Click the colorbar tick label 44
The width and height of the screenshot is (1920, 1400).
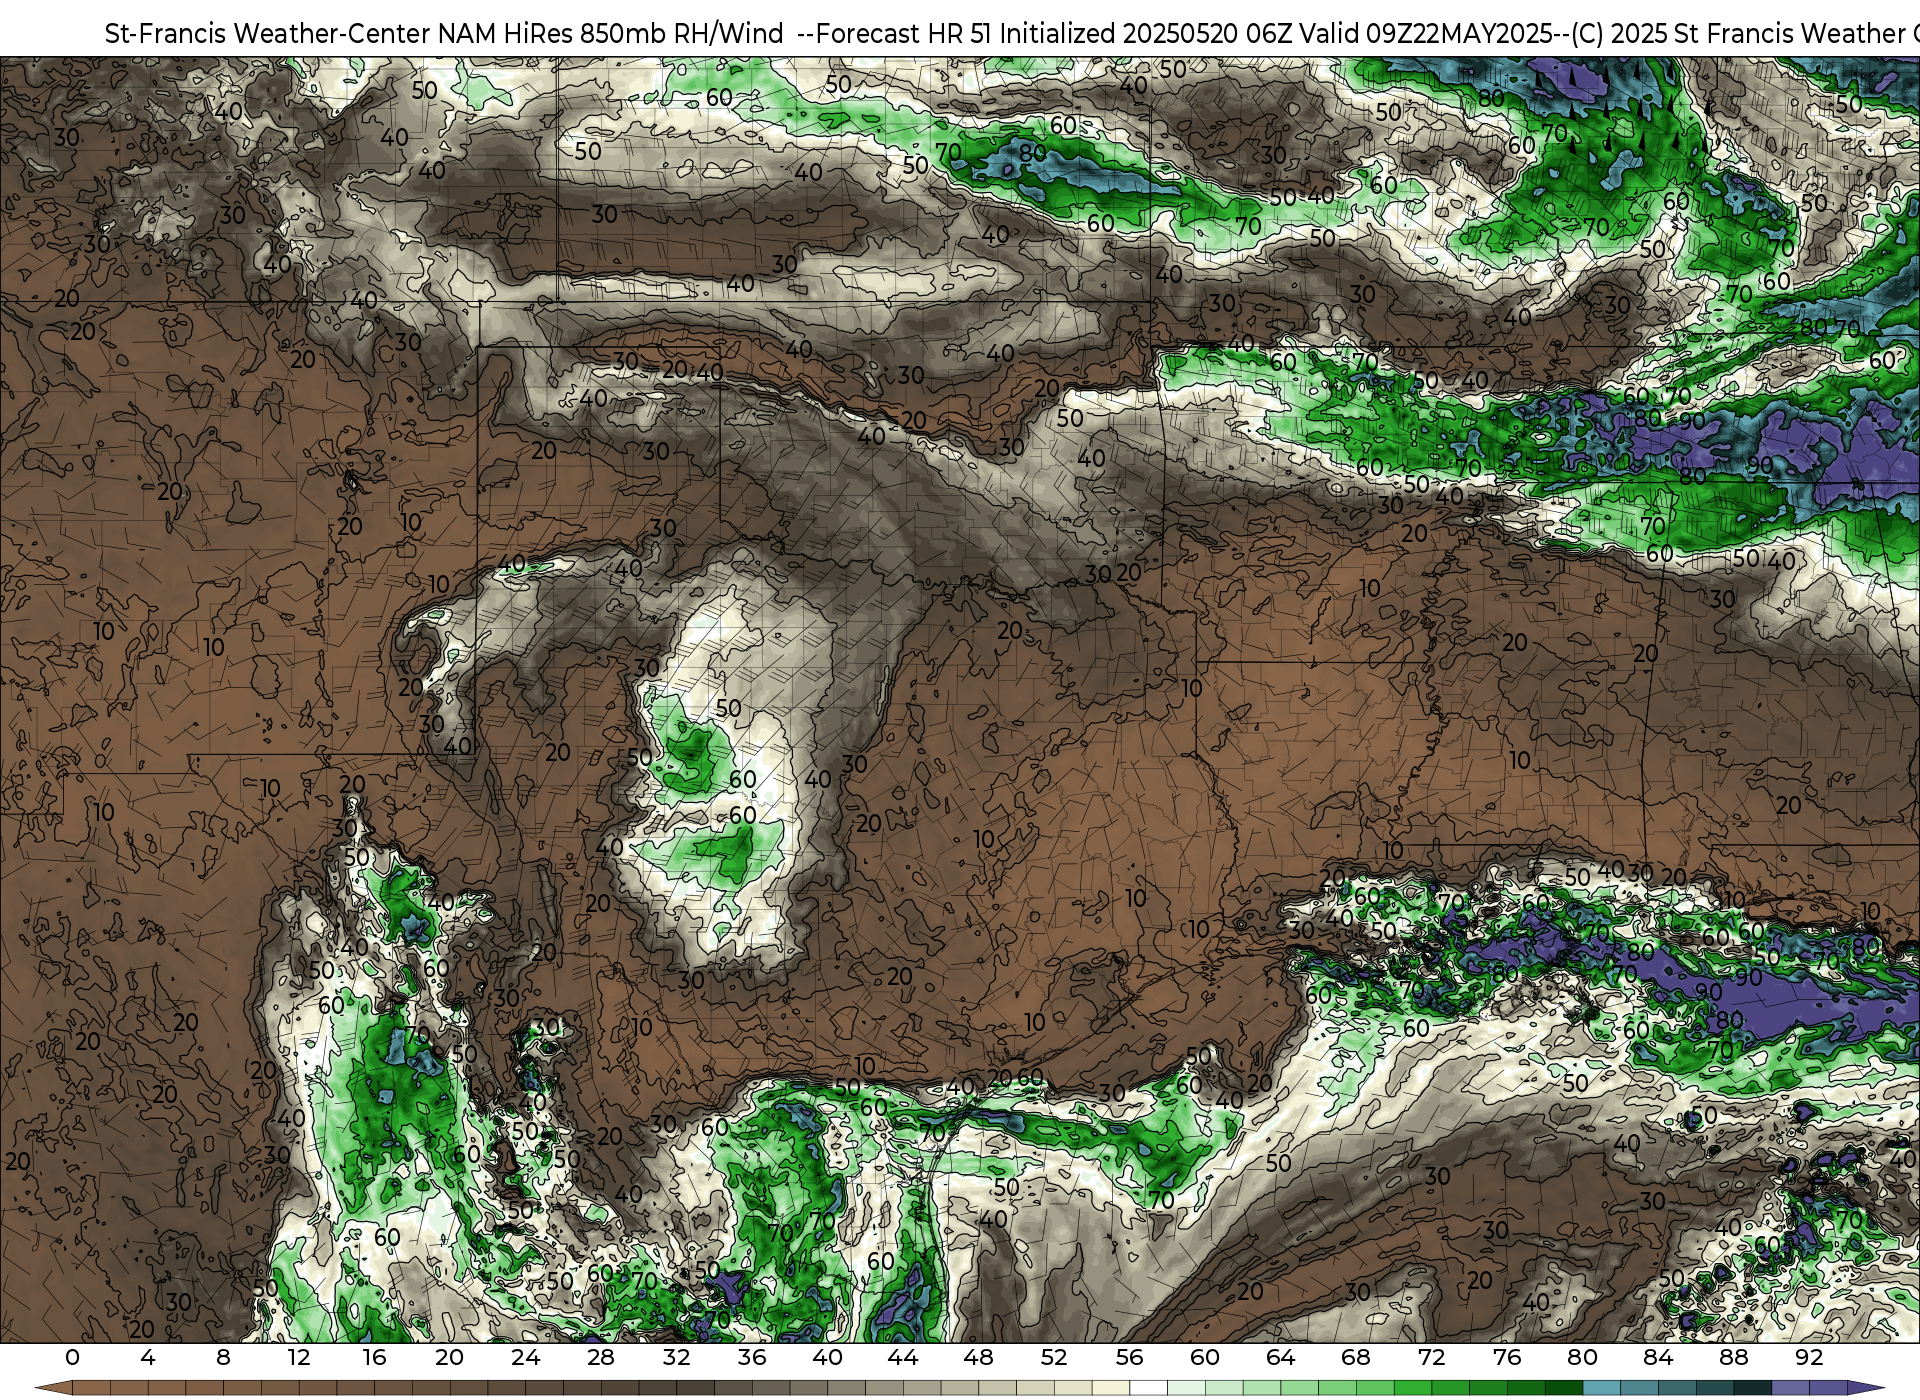click(903, 1358)
